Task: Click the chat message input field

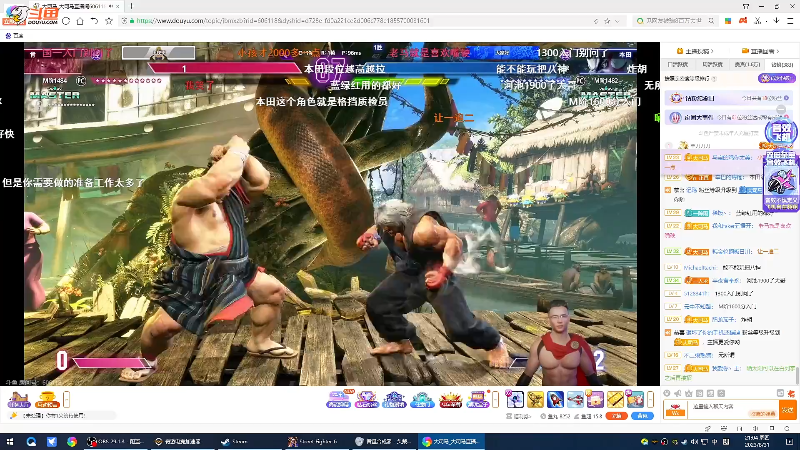Action: coord(734,408)
